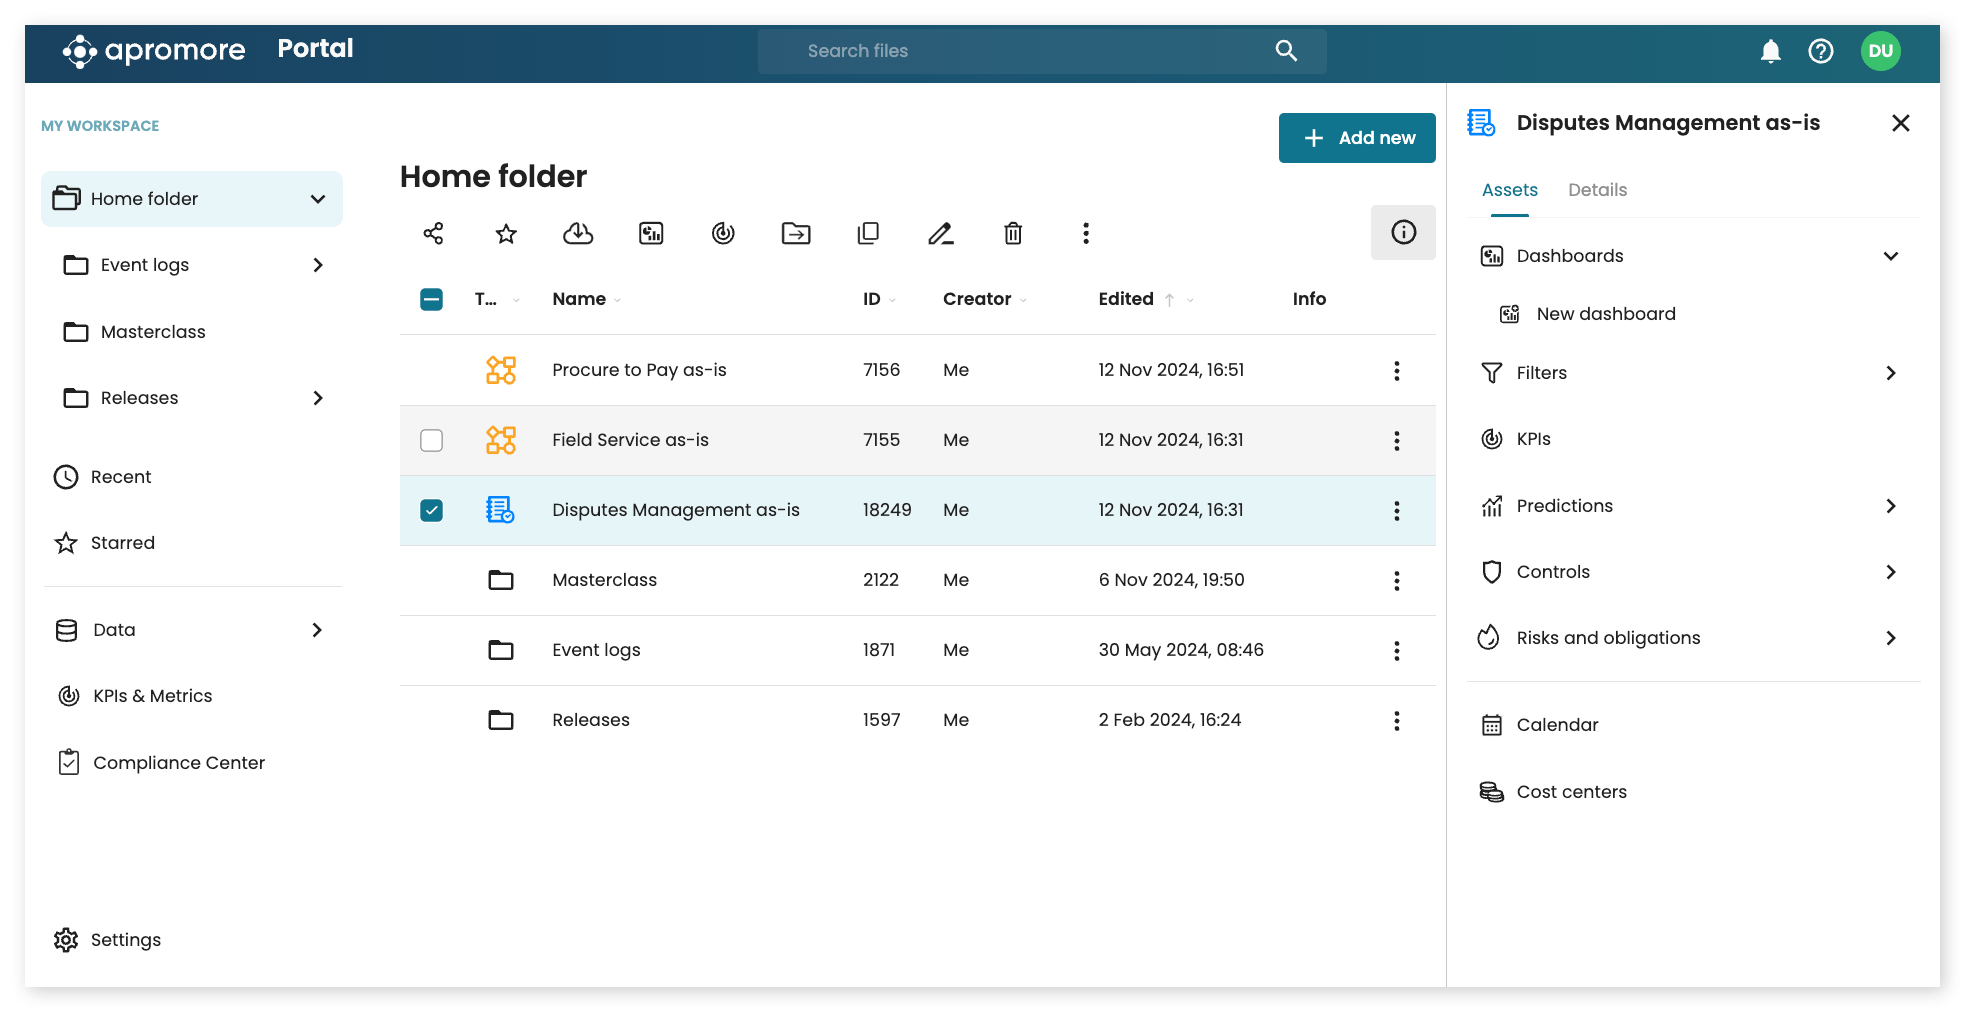Click the Add new button
The width and height of the screenshot is (1965, 1012).
click(1357, 138)
